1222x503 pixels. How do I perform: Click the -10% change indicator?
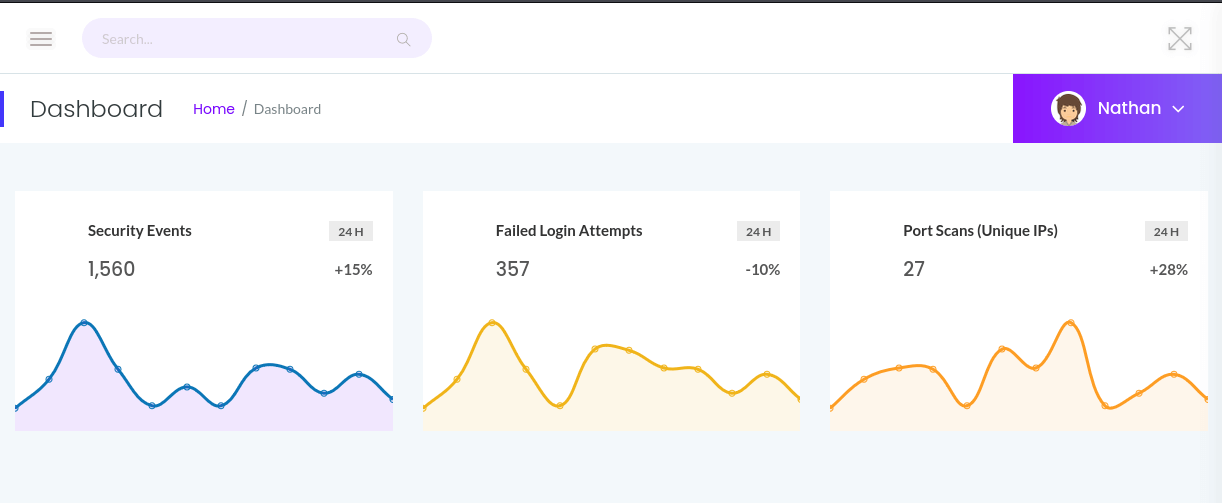pos(763,270)
